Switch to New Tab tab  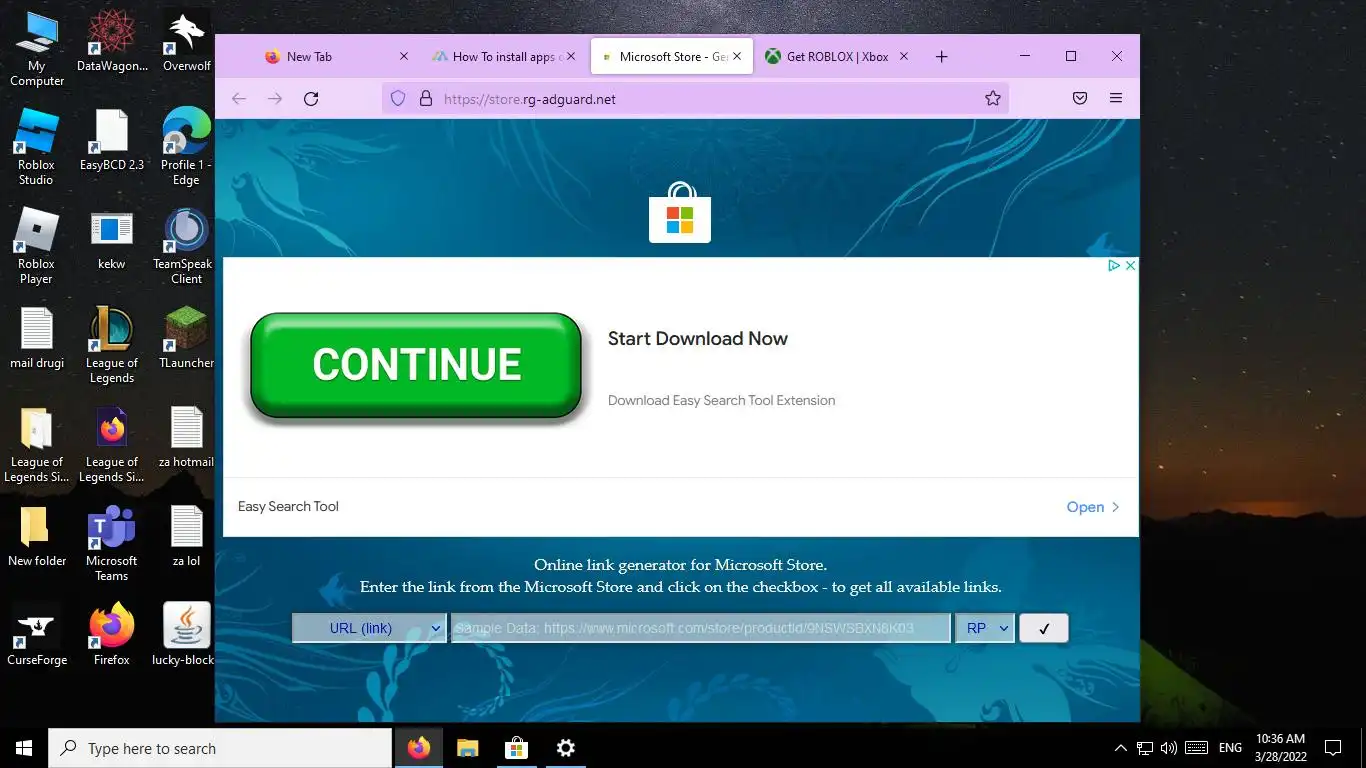308,57
